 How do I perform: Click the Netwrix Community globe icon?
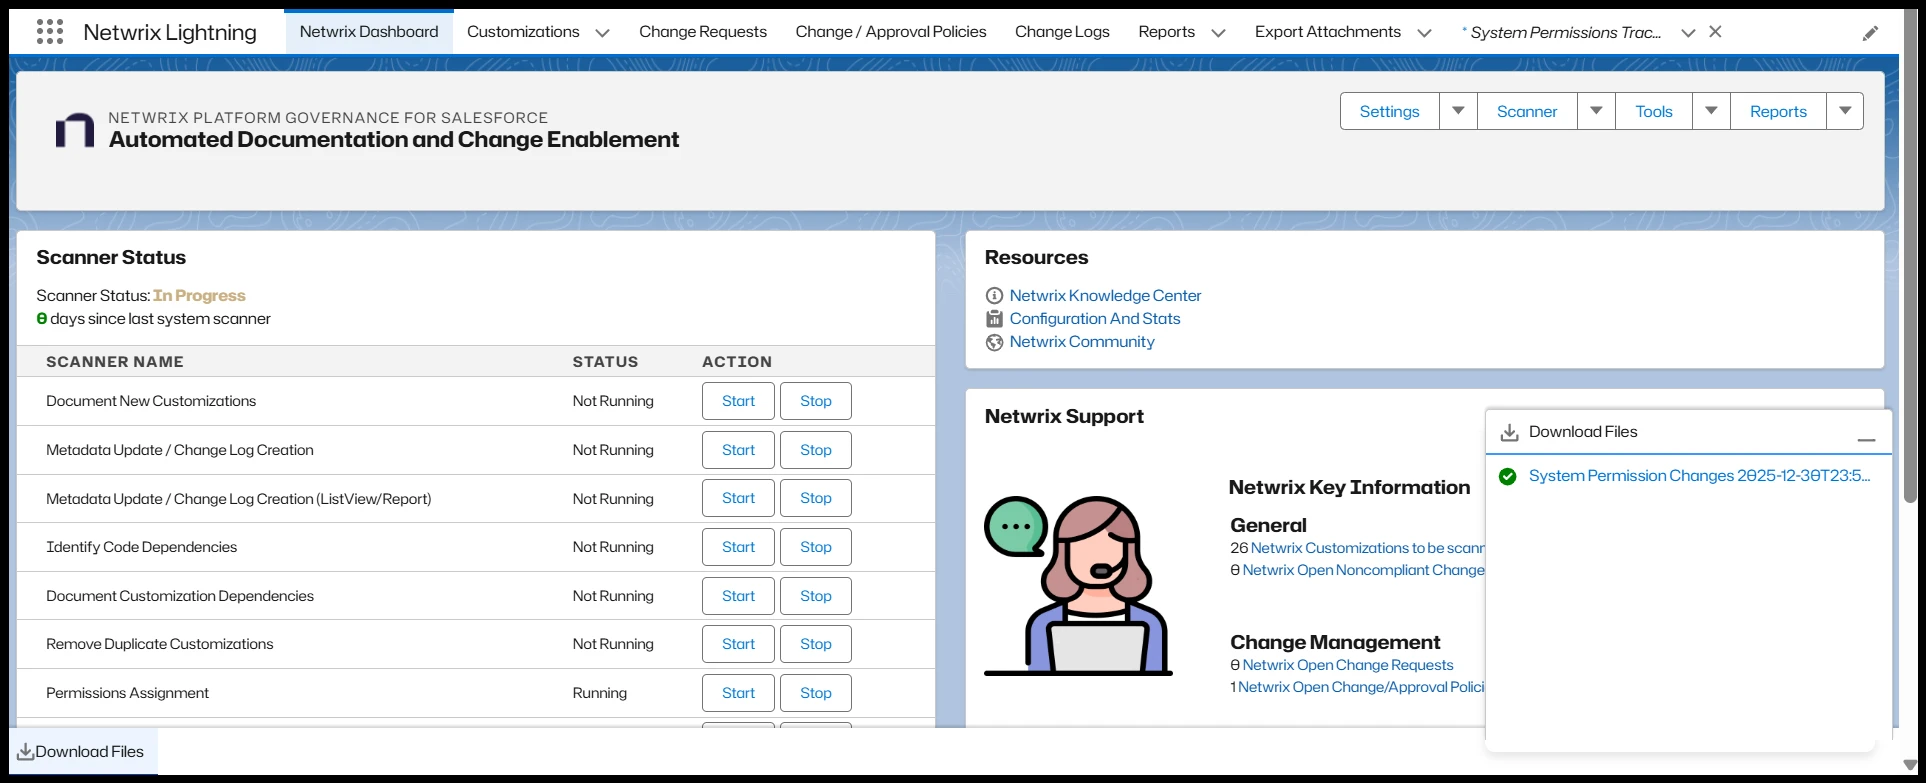994,342
